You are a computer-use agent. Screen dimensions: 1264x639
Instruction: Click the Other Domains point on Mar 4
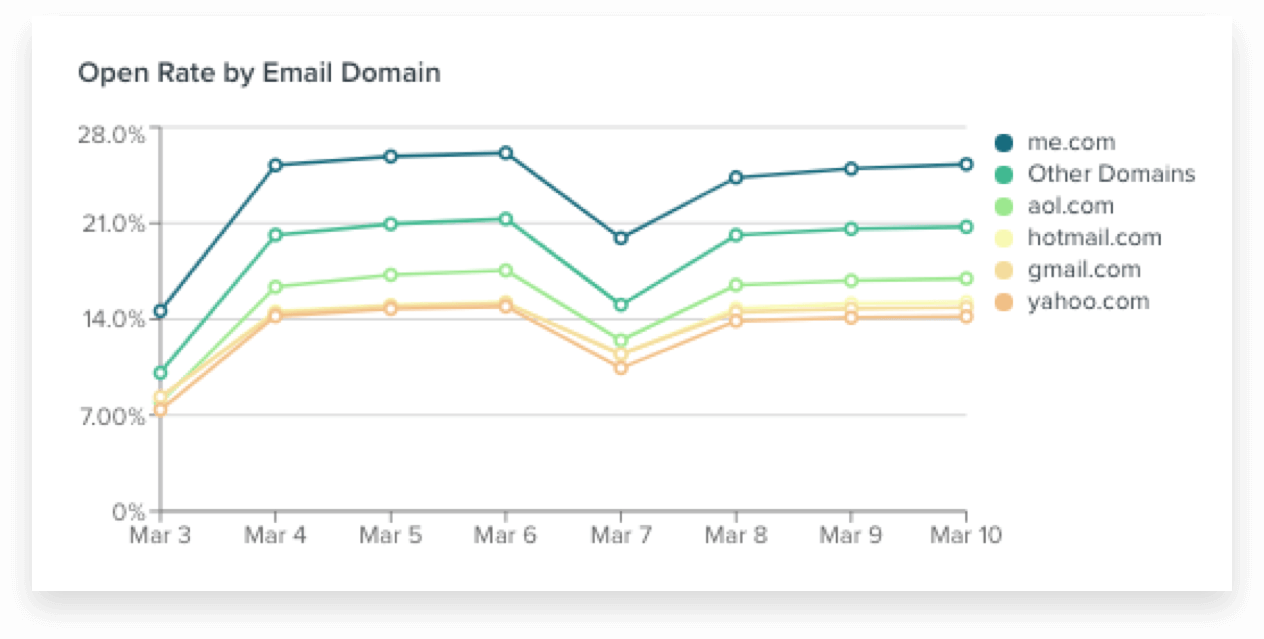(275, 235)
